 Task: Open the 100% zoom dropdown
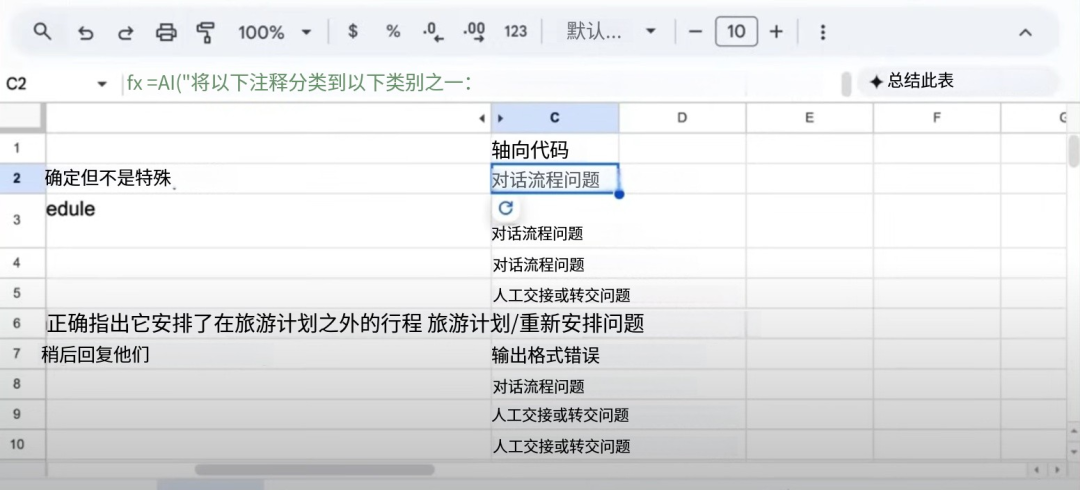coord(274,32)
